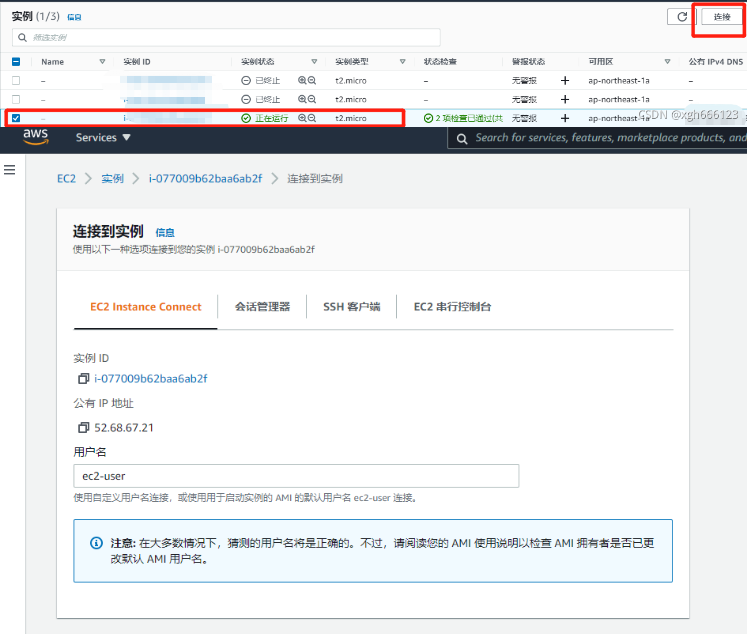Toggle the select-all instances checkbox
The height and width of the screenshot is (634, 748).
[x=16, y=62]
